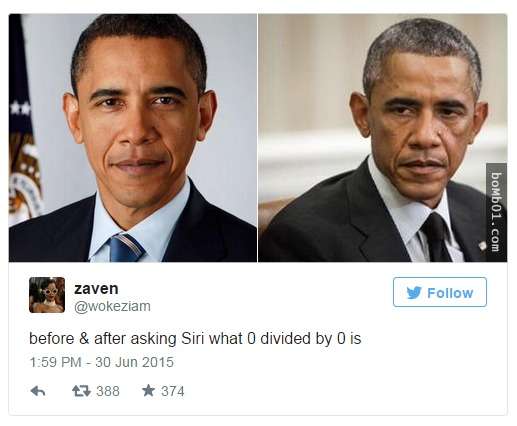Screen dimensions: 517x426
Task: Retweet using the retweet arrows icon
Action: click(81, 391)
